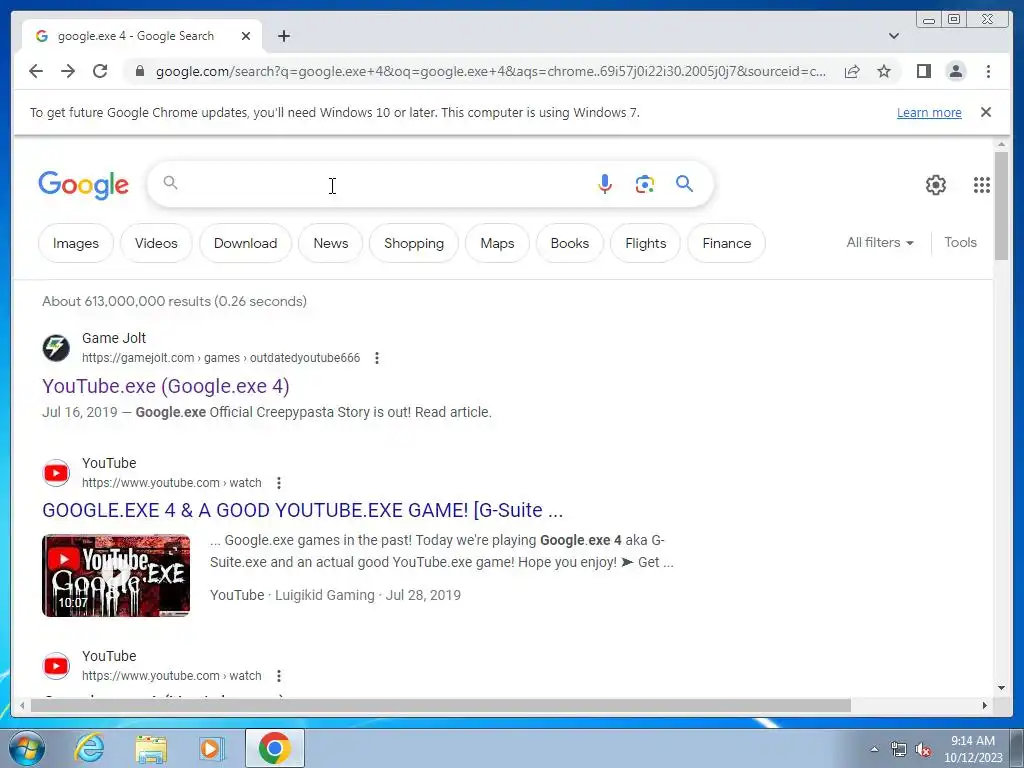The image size is (1024, 768).
Task: Switch to Maps results
Action: (497, 243)
